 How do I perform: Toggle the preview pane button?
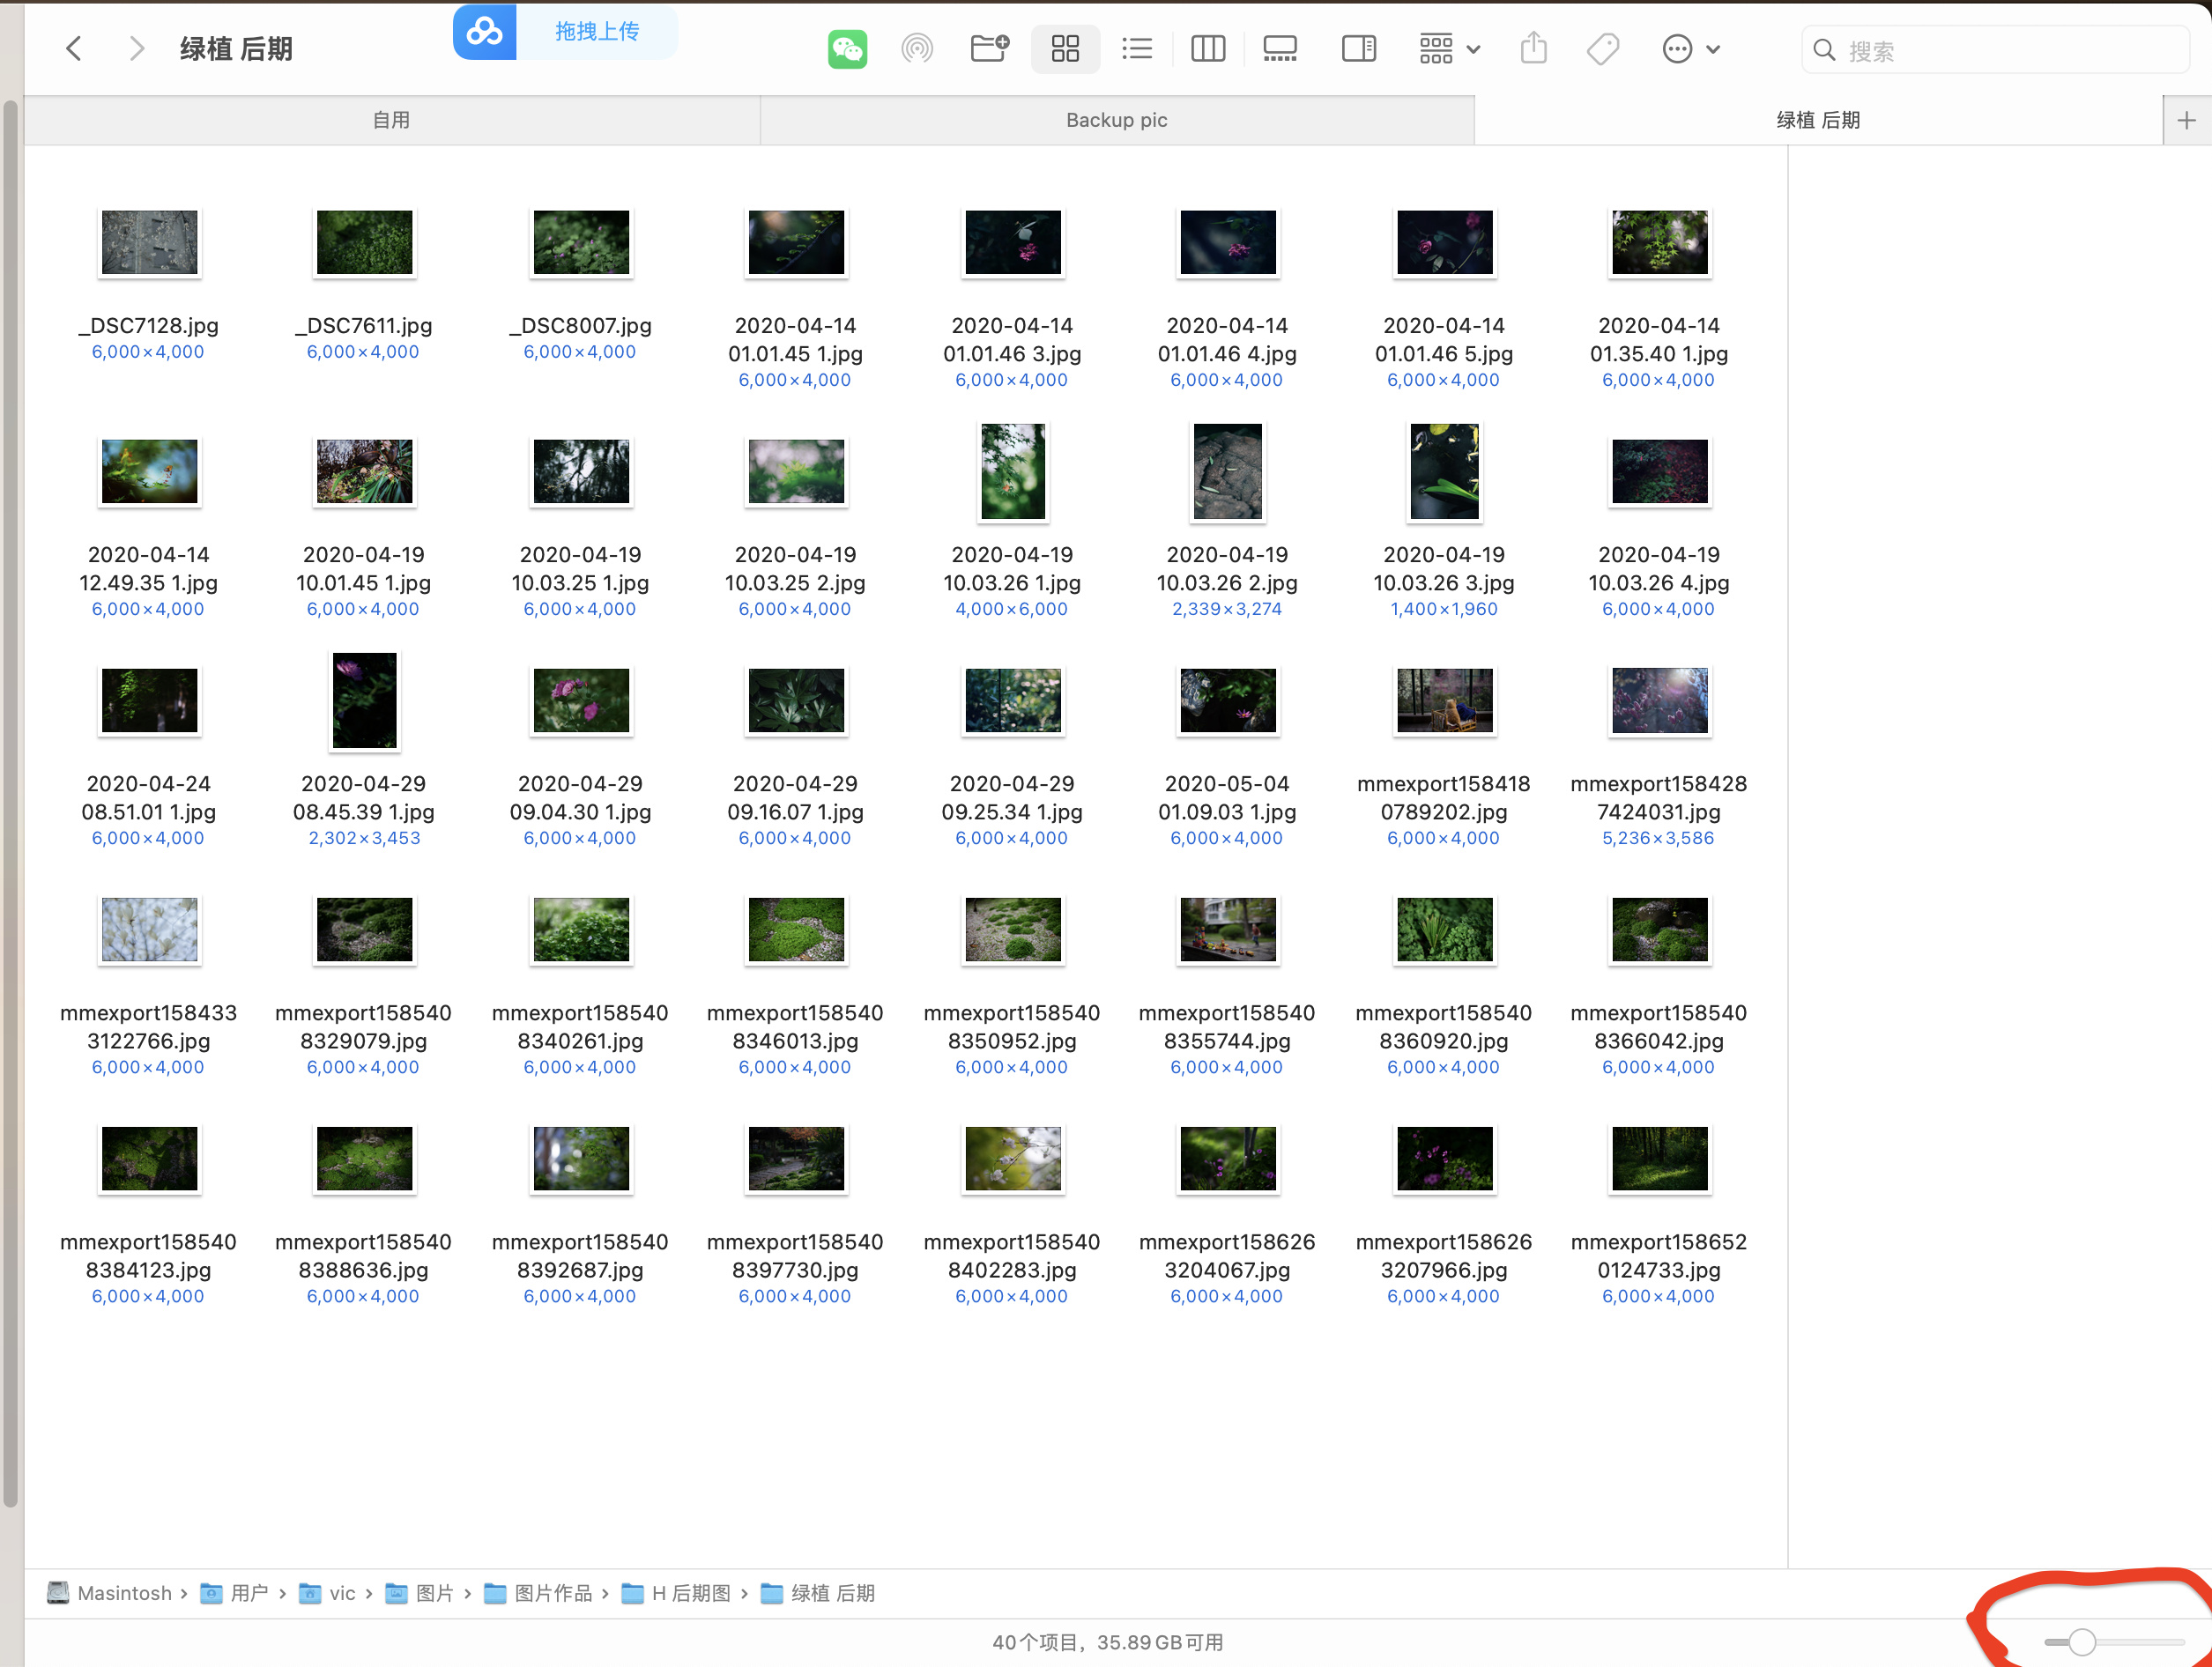[1358, 49]
